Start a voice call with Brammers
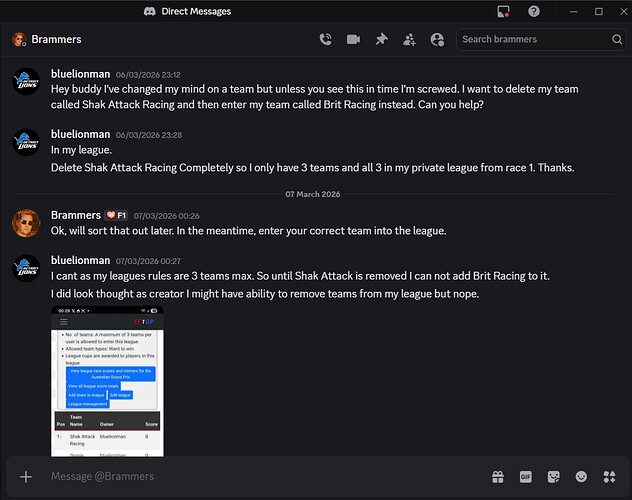Image resolution: width=632 pixels, height=500 pixels. pyautogui.click(x=325, y=40)
